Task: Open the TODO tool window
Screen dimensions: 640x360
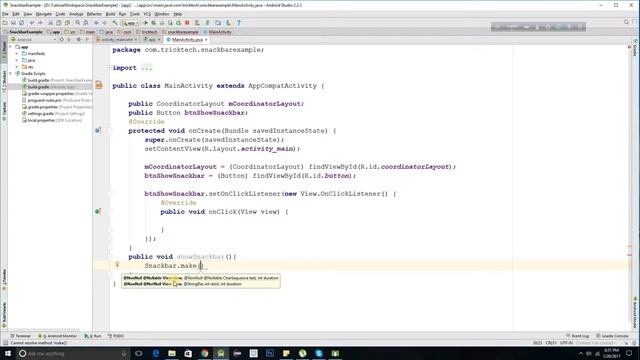Action: point(116,336)
